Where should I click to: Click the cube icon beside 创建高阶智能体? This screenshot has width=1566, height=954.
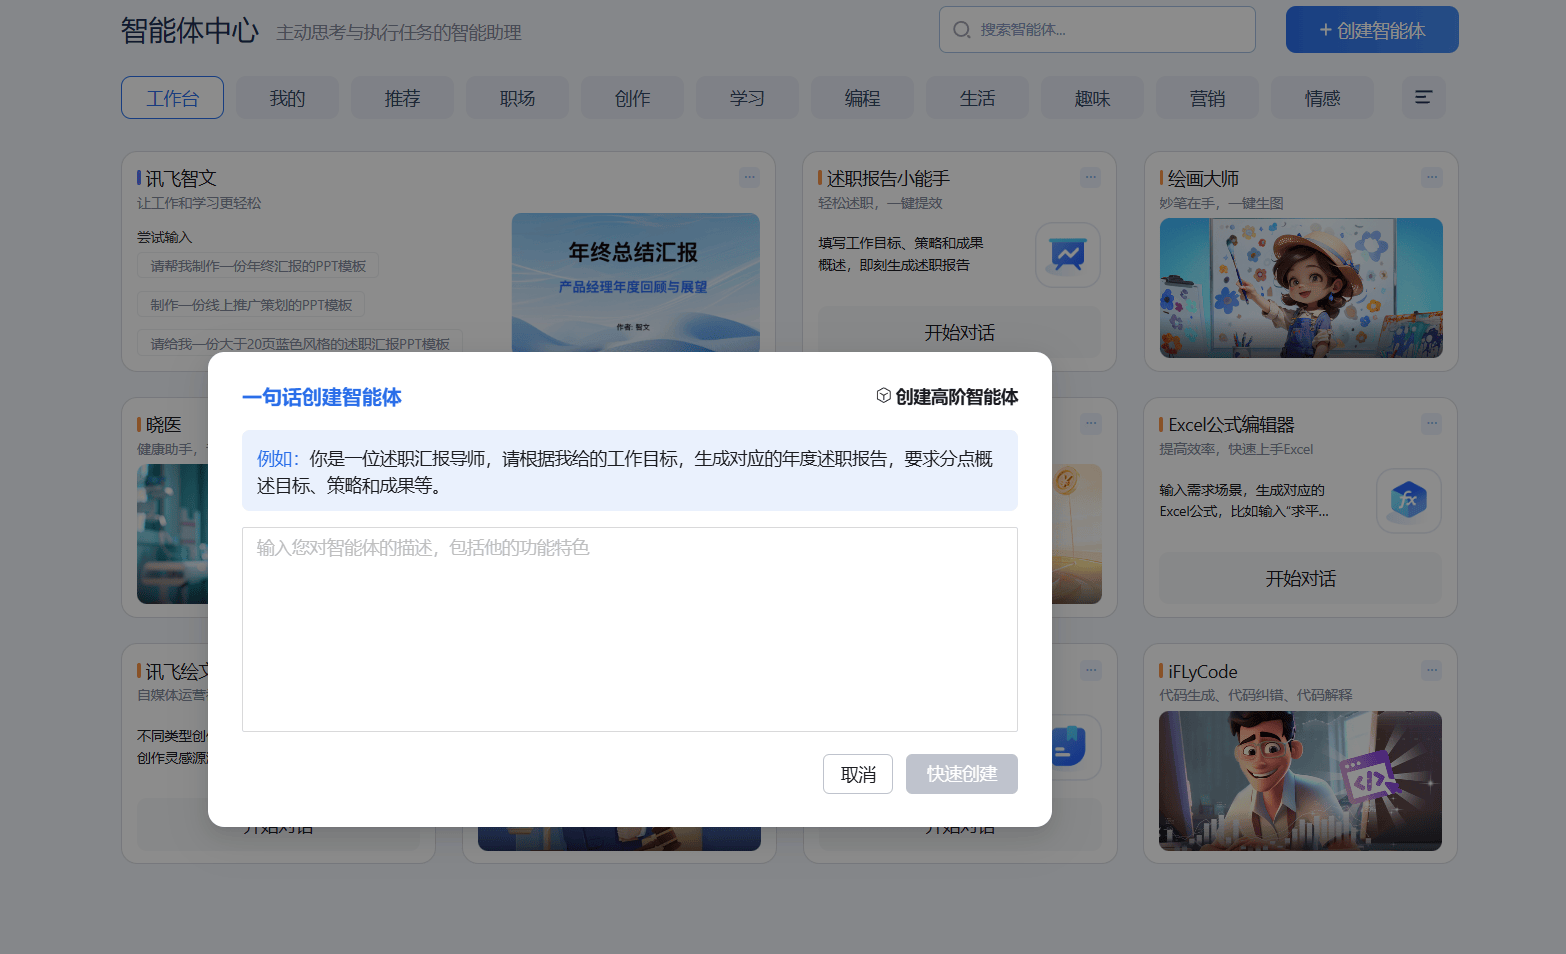883,396
